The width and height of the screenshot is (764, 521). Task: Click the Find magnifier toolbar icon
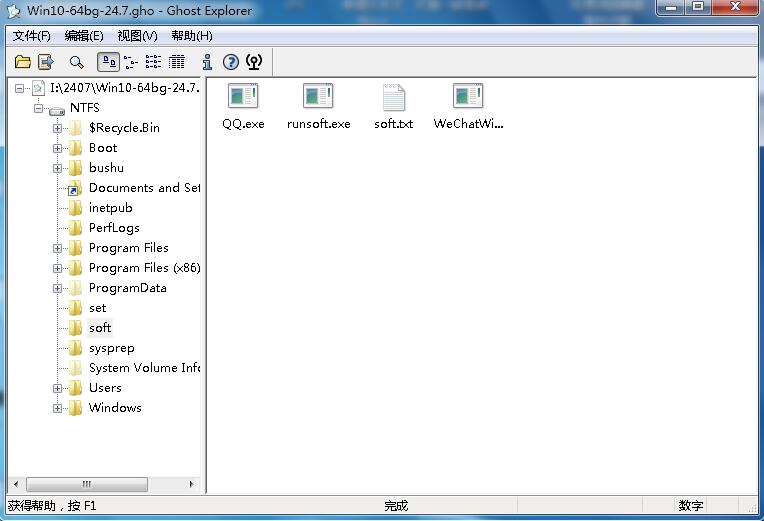pos(76,62)
